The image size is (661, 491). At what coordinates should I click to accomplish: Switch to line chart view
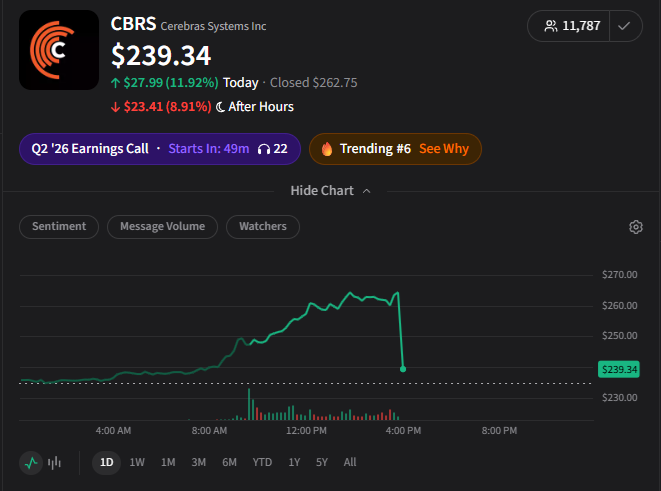(31, 463)
